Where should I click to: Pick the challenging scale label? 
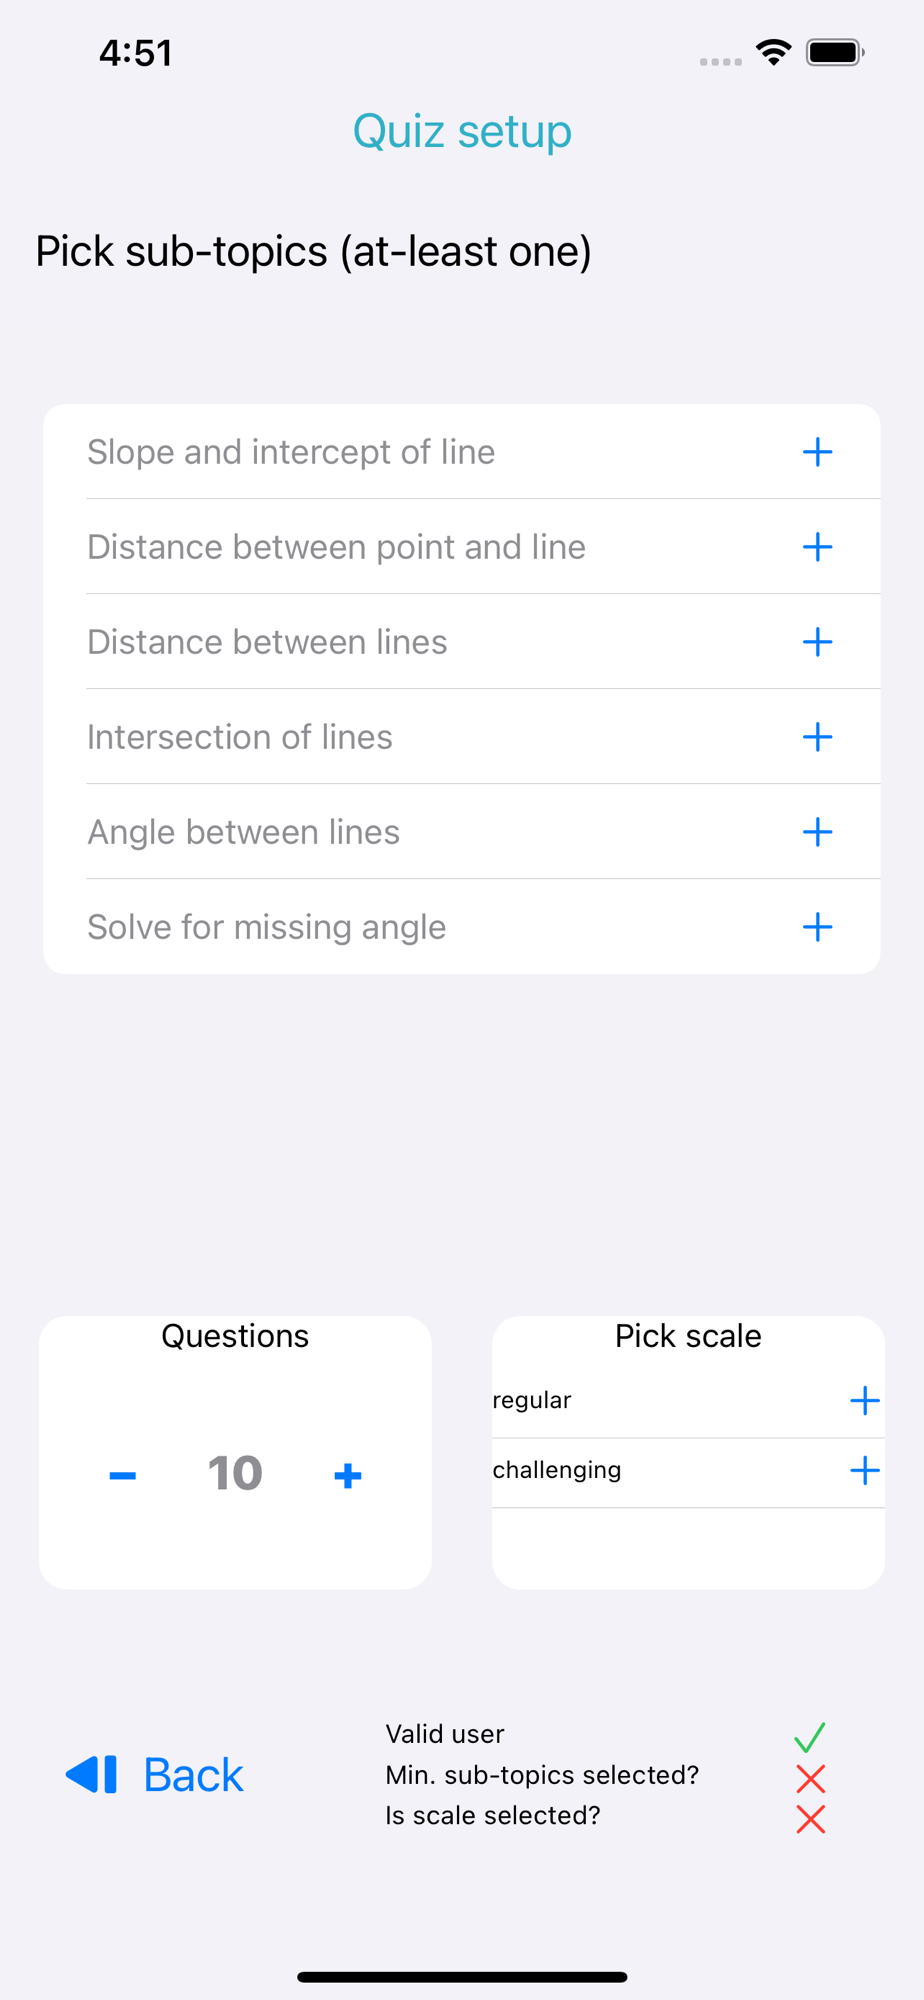(557, 1470)
